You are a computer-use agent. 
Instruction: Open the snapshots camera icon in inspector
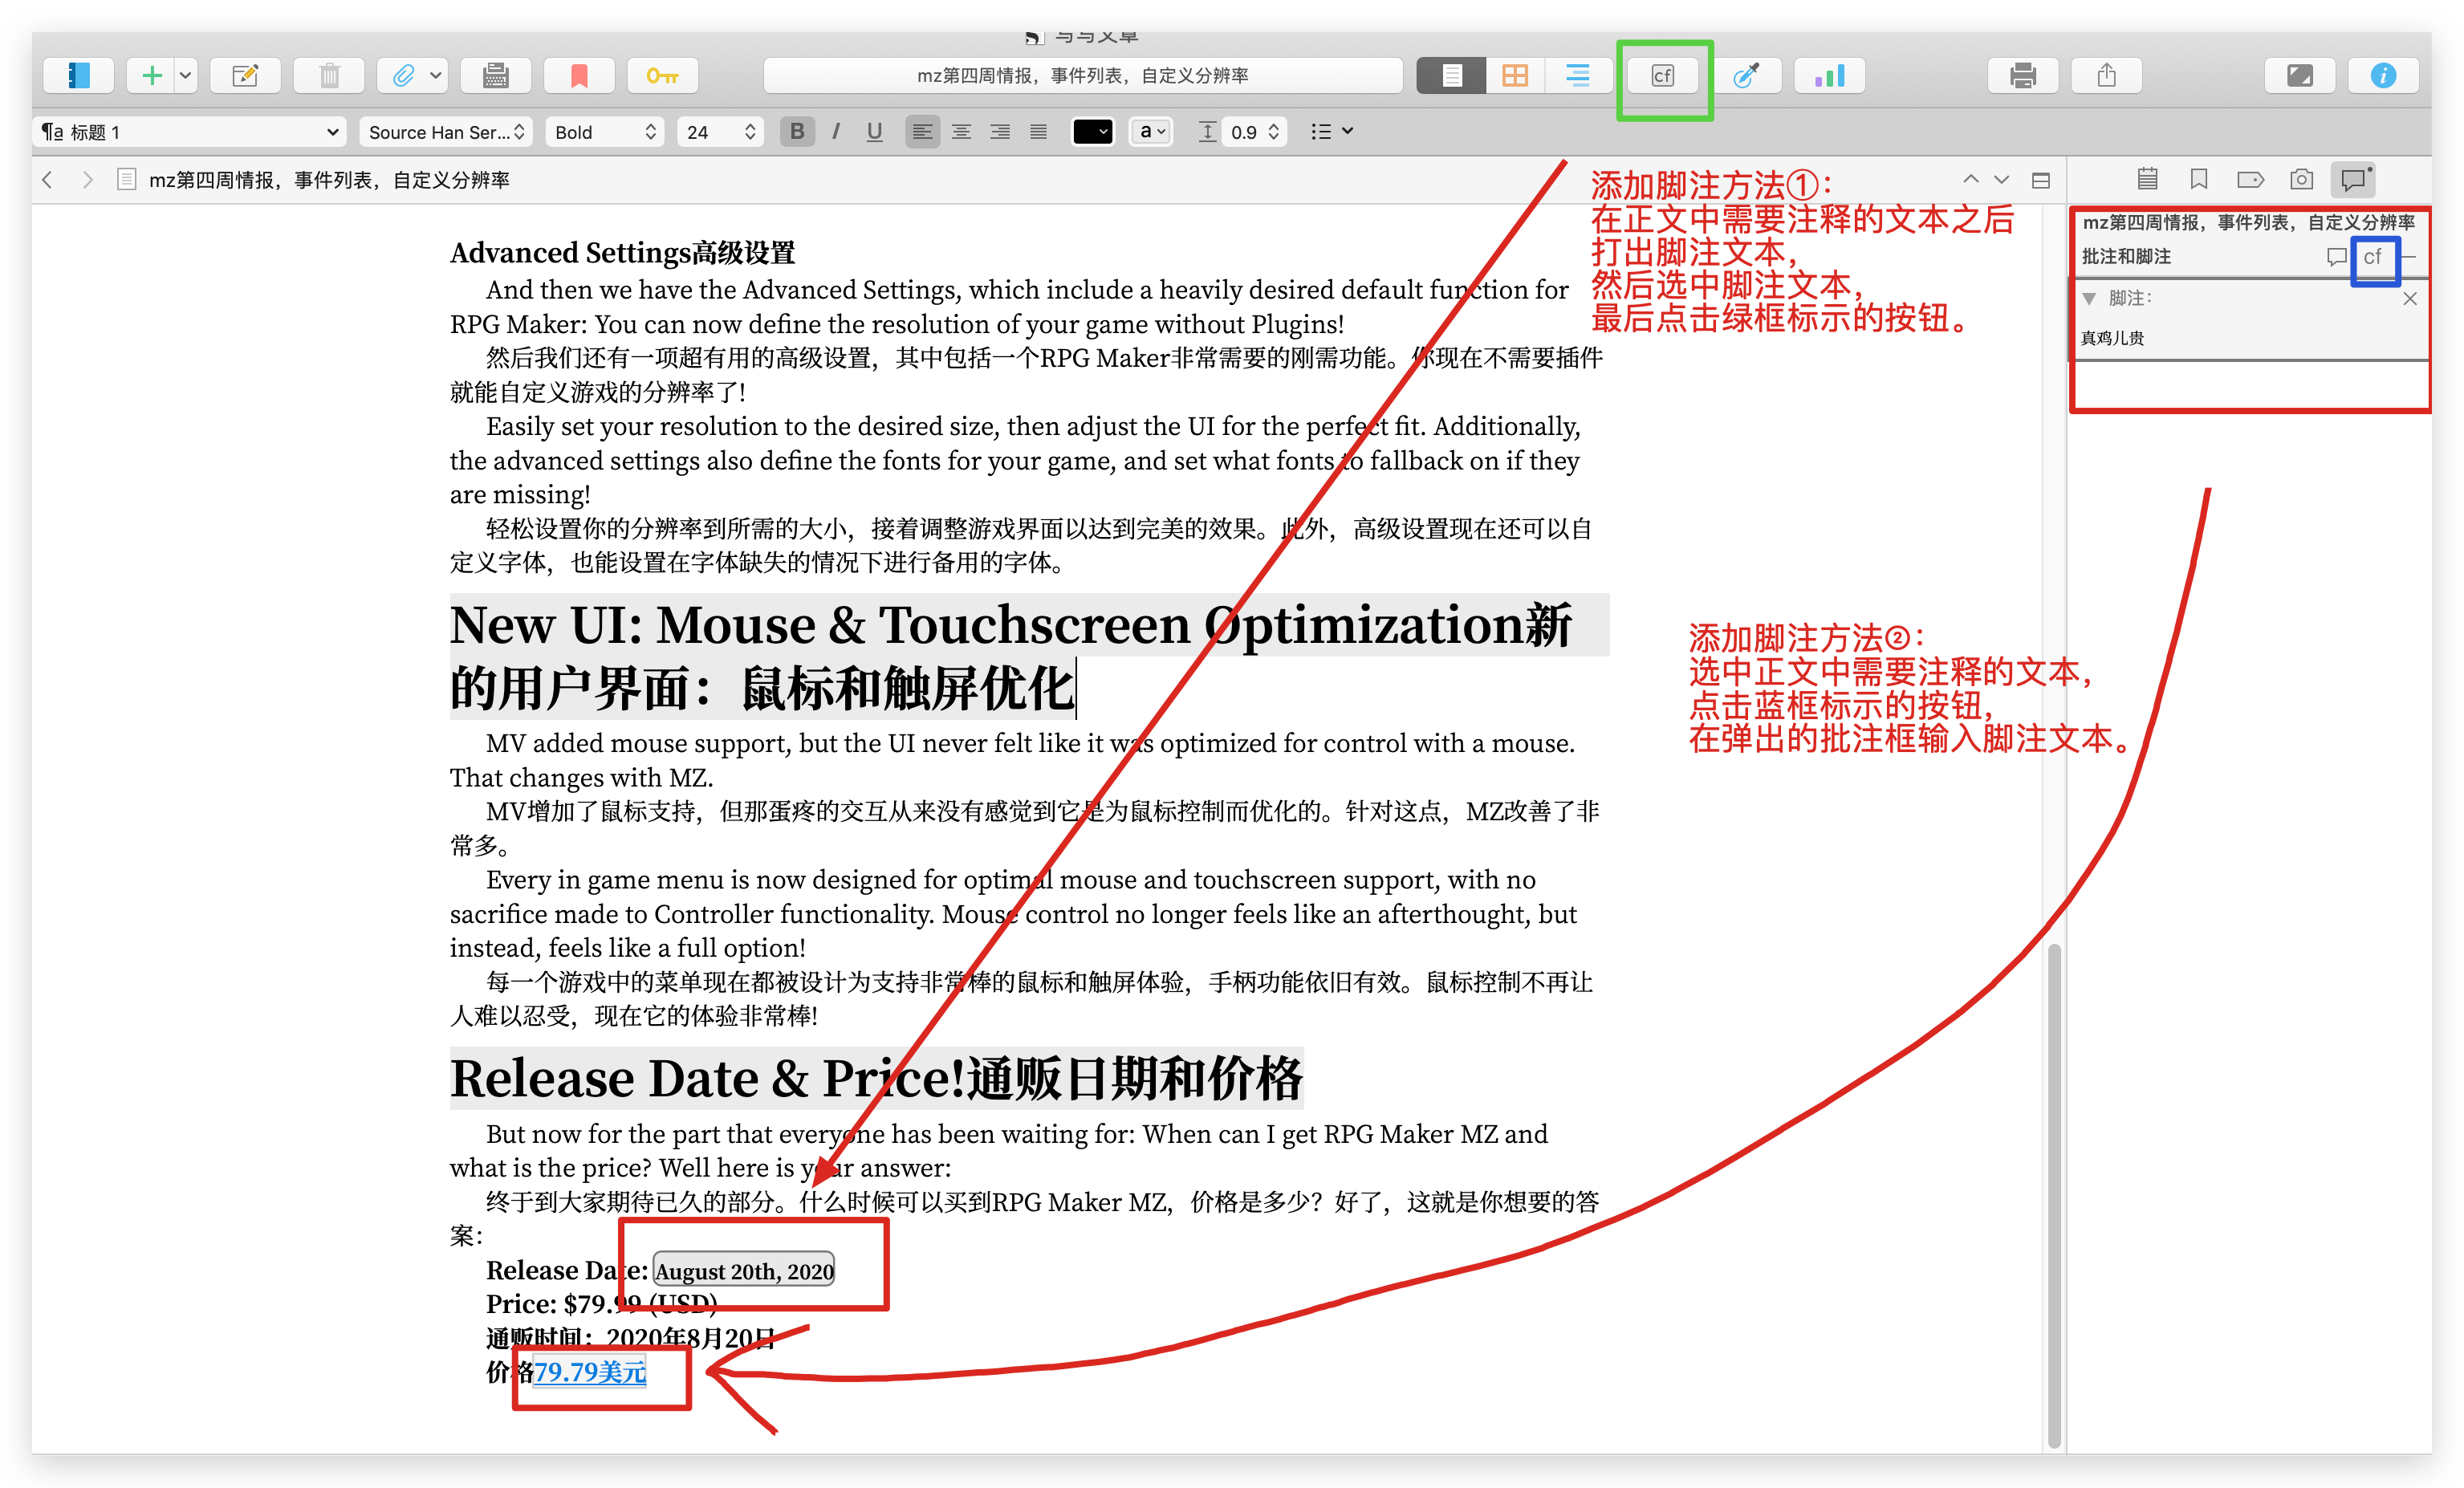[2301, 180]
